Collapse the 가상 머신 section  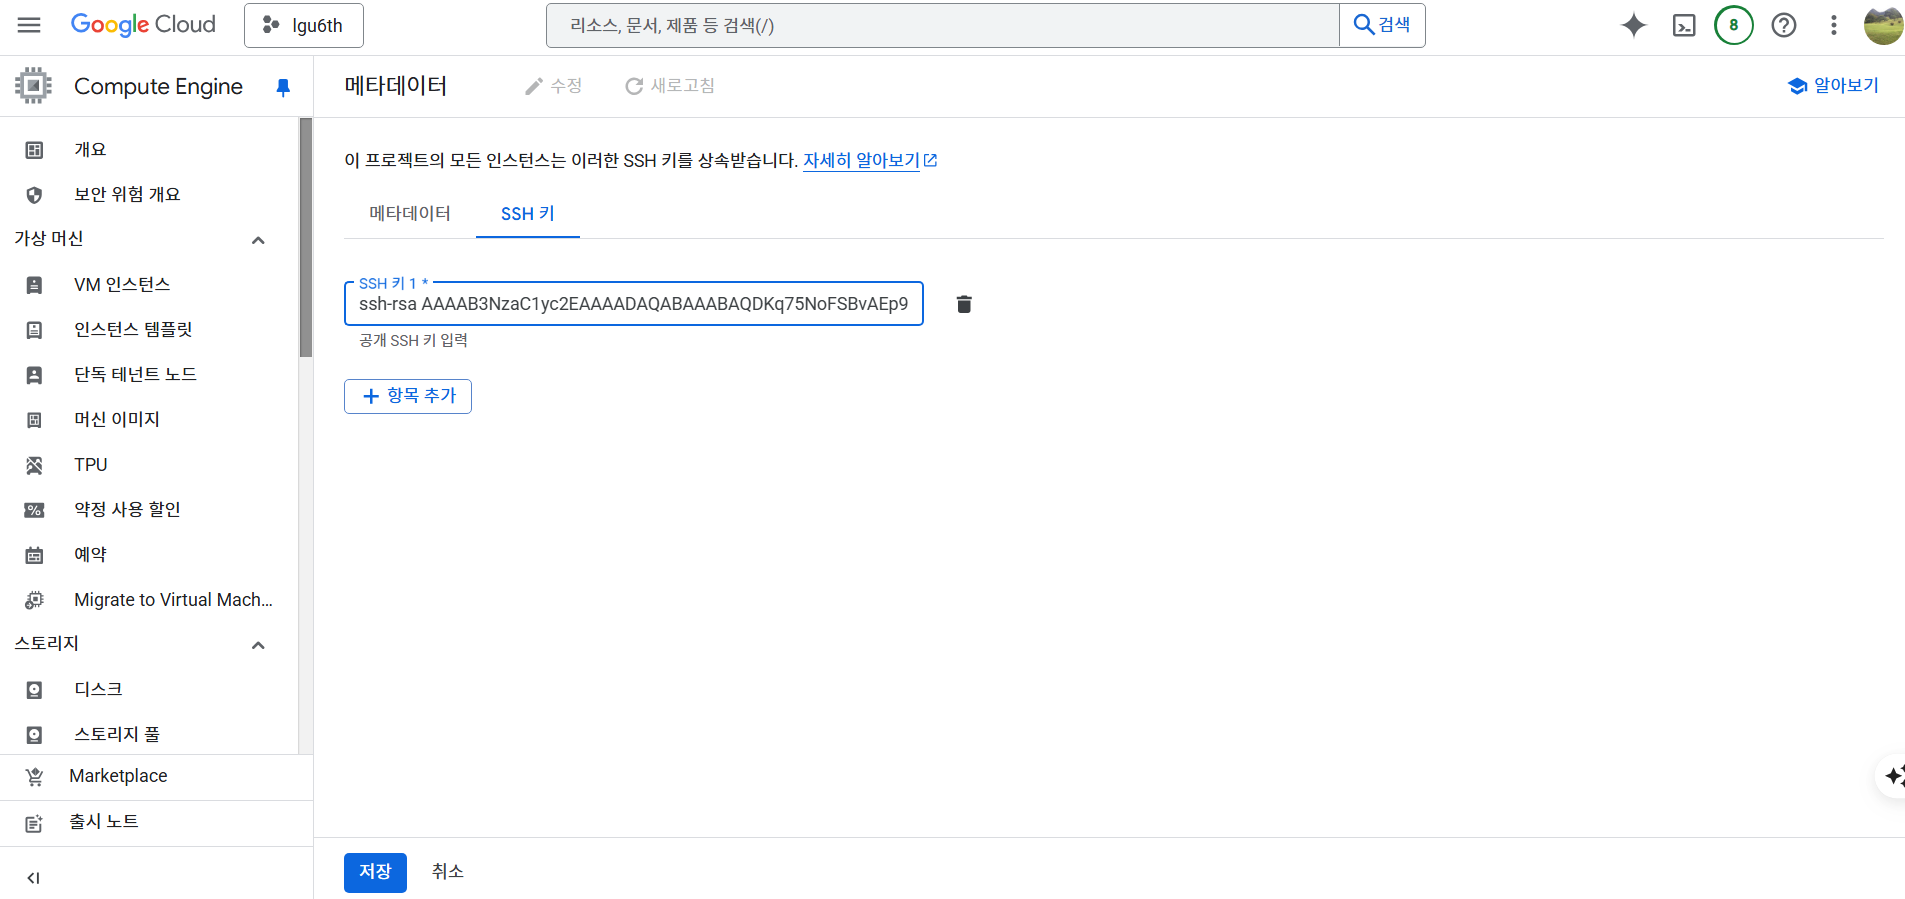tap(258, 240)
